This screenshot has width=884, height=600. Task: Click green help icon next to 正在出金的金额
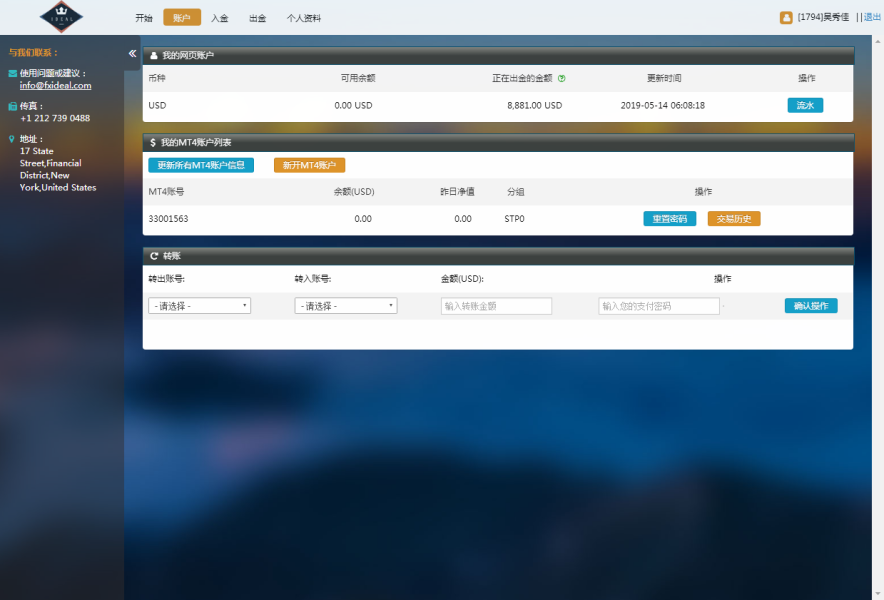(562, 78)
